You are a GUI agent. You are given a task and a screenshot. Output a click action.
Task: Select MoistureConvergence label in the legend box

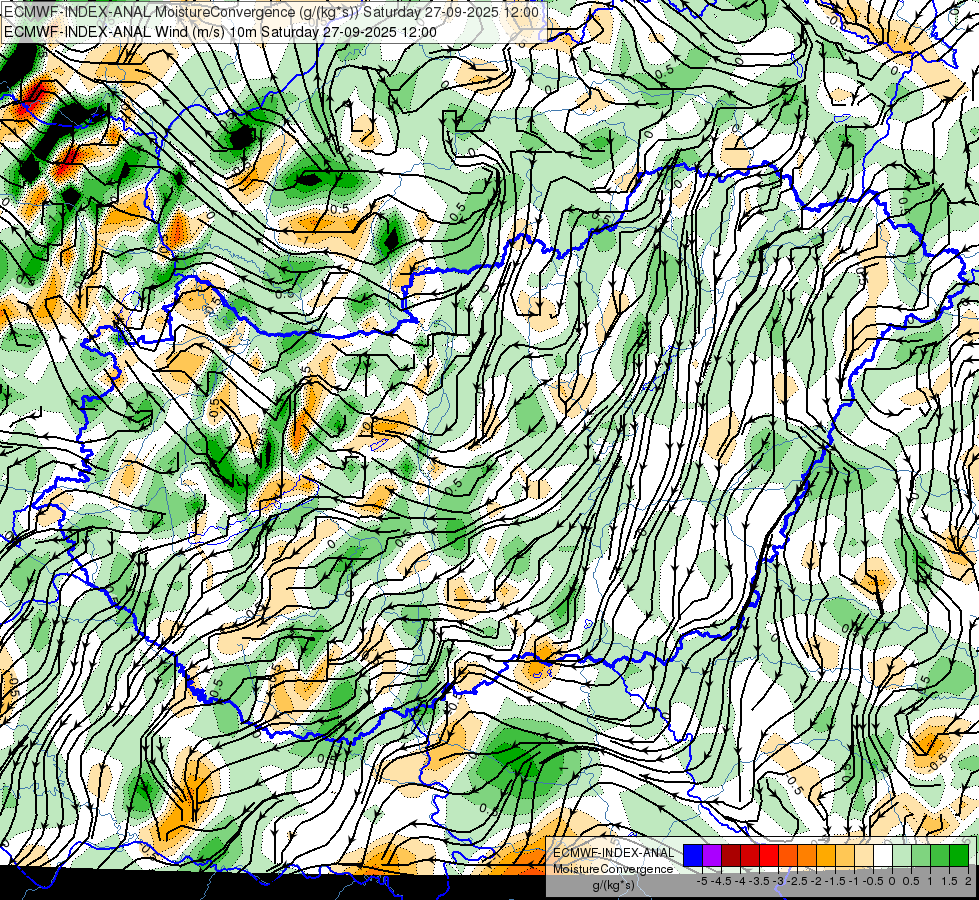click(x=614, y=869)
